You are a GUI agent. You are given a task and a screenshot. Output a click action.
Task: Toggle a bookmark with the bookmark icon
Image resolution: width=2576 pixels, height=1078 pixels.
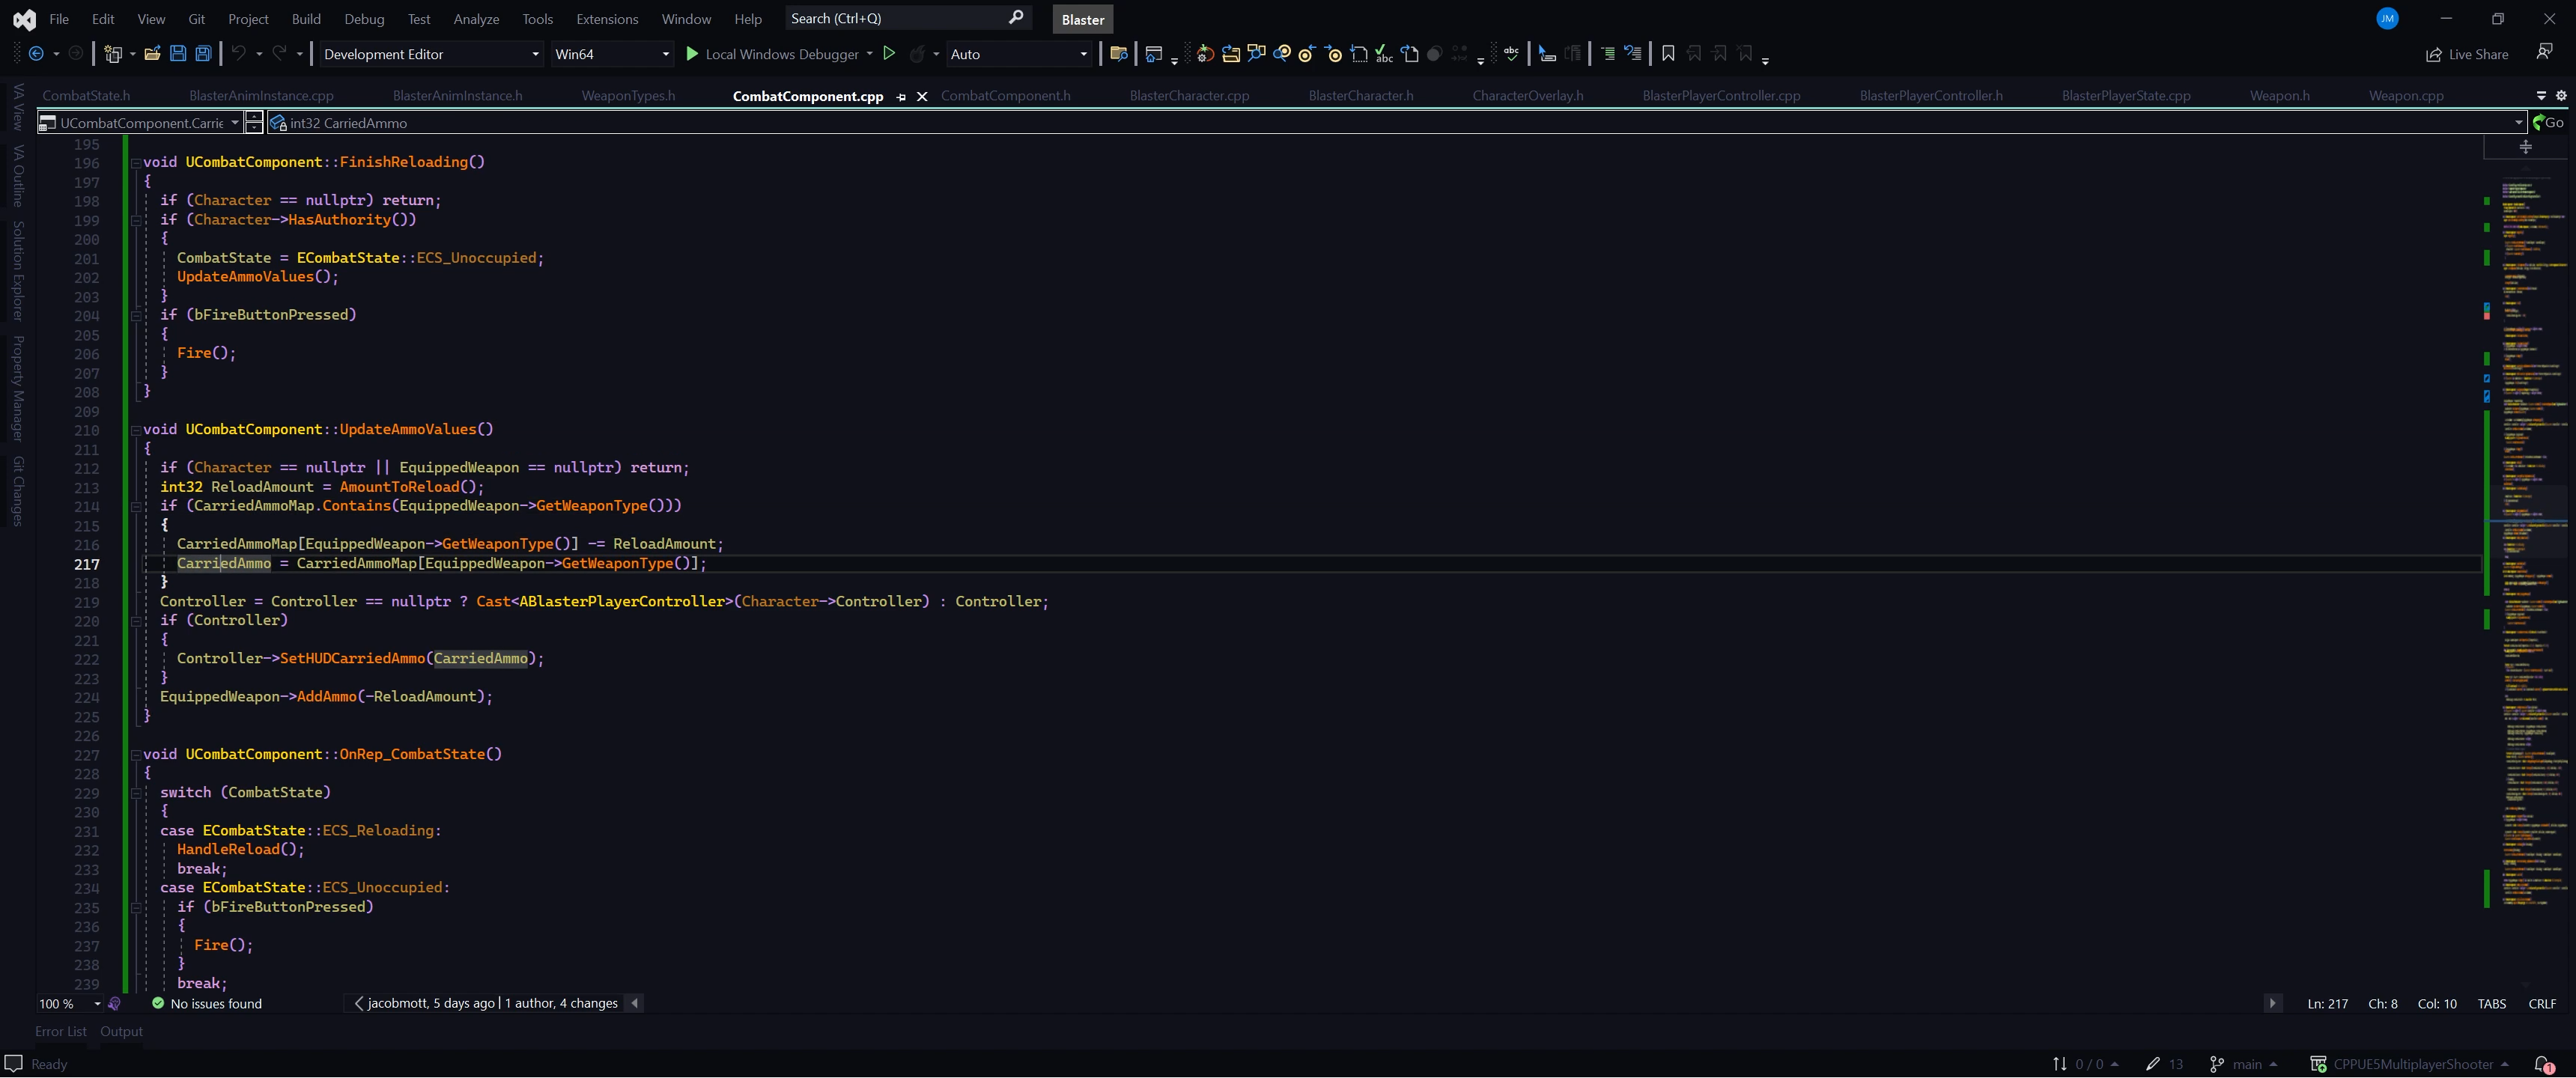click(x=1667, y=54)
